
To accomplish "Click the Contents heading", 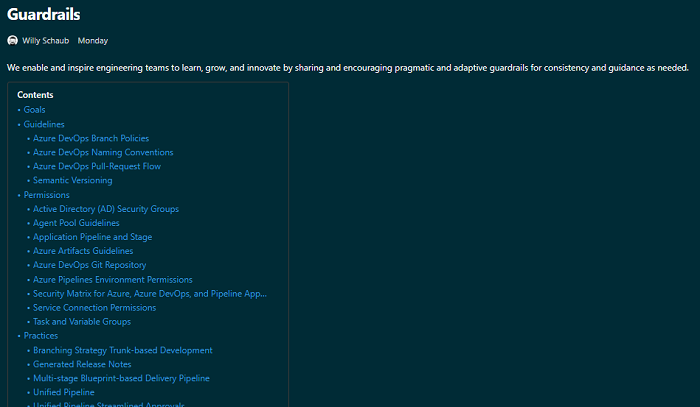I will (x=35, y=95).
